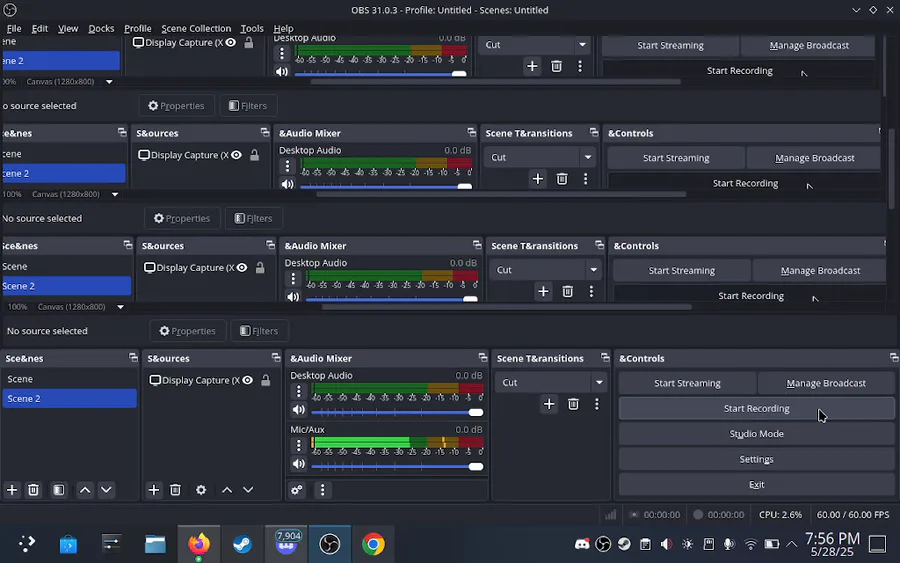Viewport: 900px width, 563px height.
Task: Toggle Display Capture lock in the toolbar-equipped Sources dock
Action: (x=266, y=380)
